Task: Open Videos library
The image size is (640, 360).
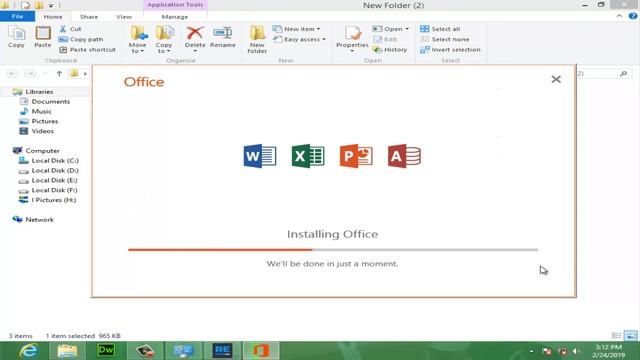Action: [x=42, y=131]
